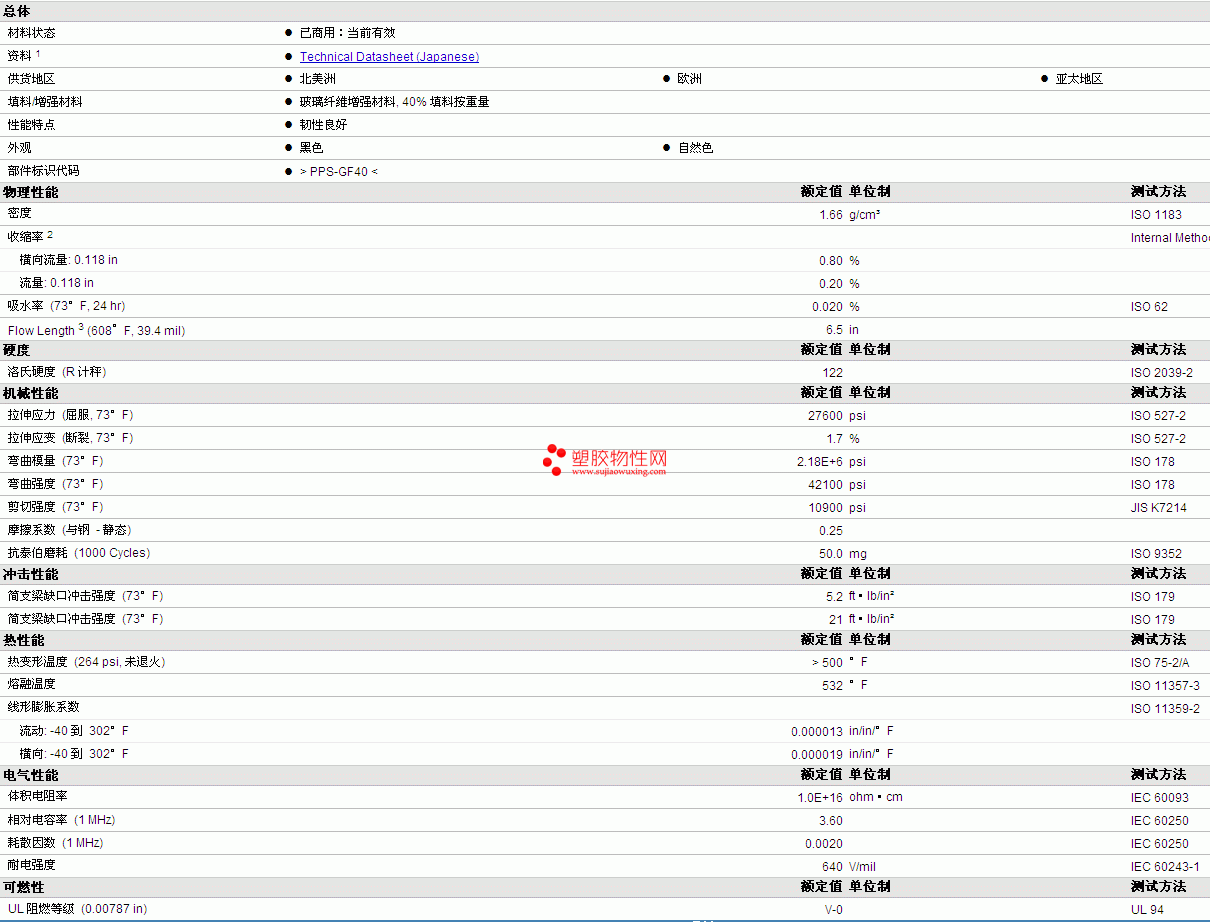Select the 总体 section header

tap(17, 11)
